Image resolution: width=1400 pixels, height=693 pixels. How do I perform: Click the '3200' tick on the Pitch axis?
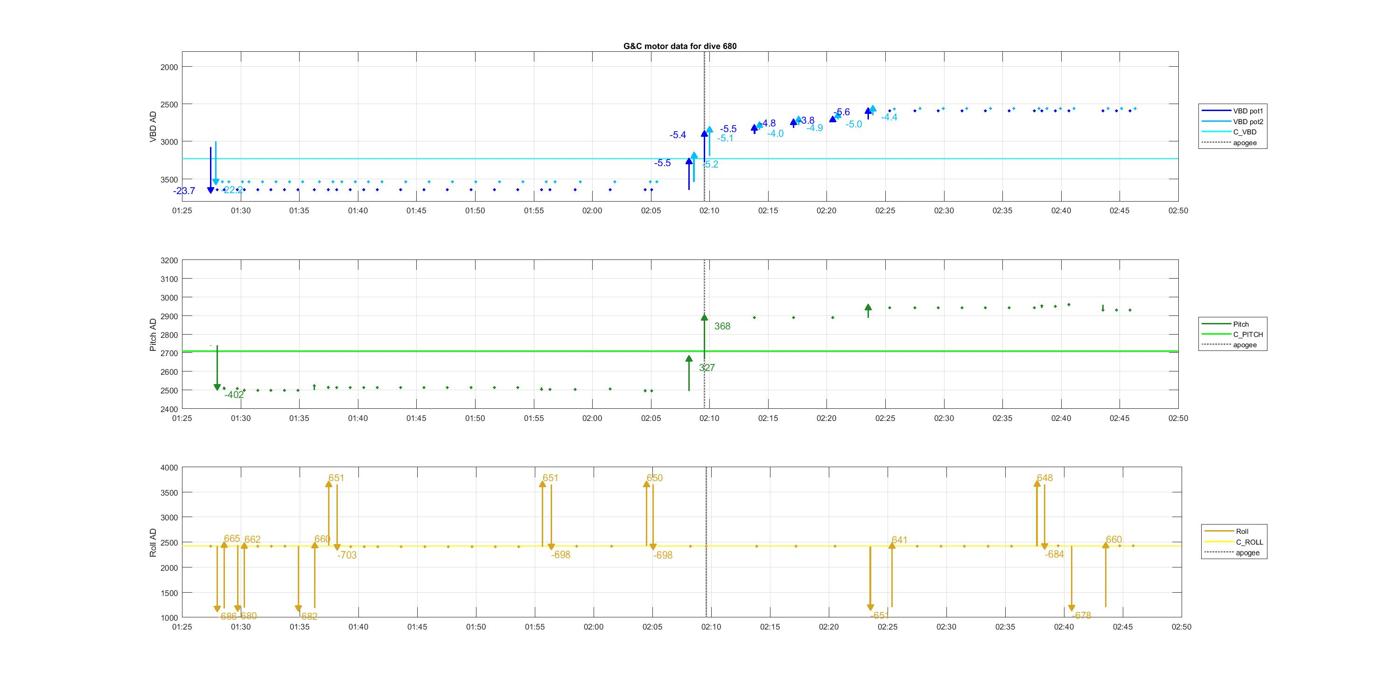pos(169,261)
